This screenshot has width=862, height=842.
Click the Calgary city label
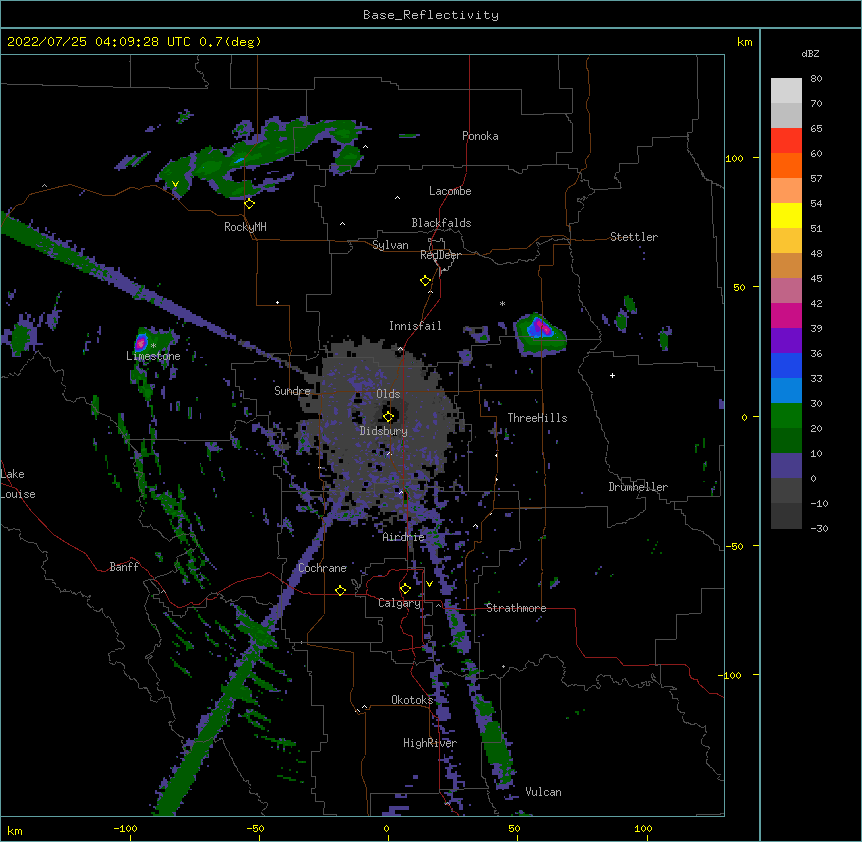click(x=399, y=603)
